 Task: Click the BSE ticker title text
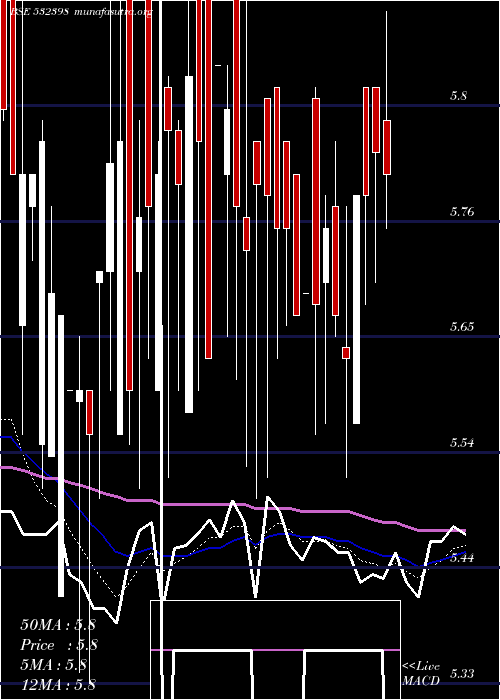[39, 12]
